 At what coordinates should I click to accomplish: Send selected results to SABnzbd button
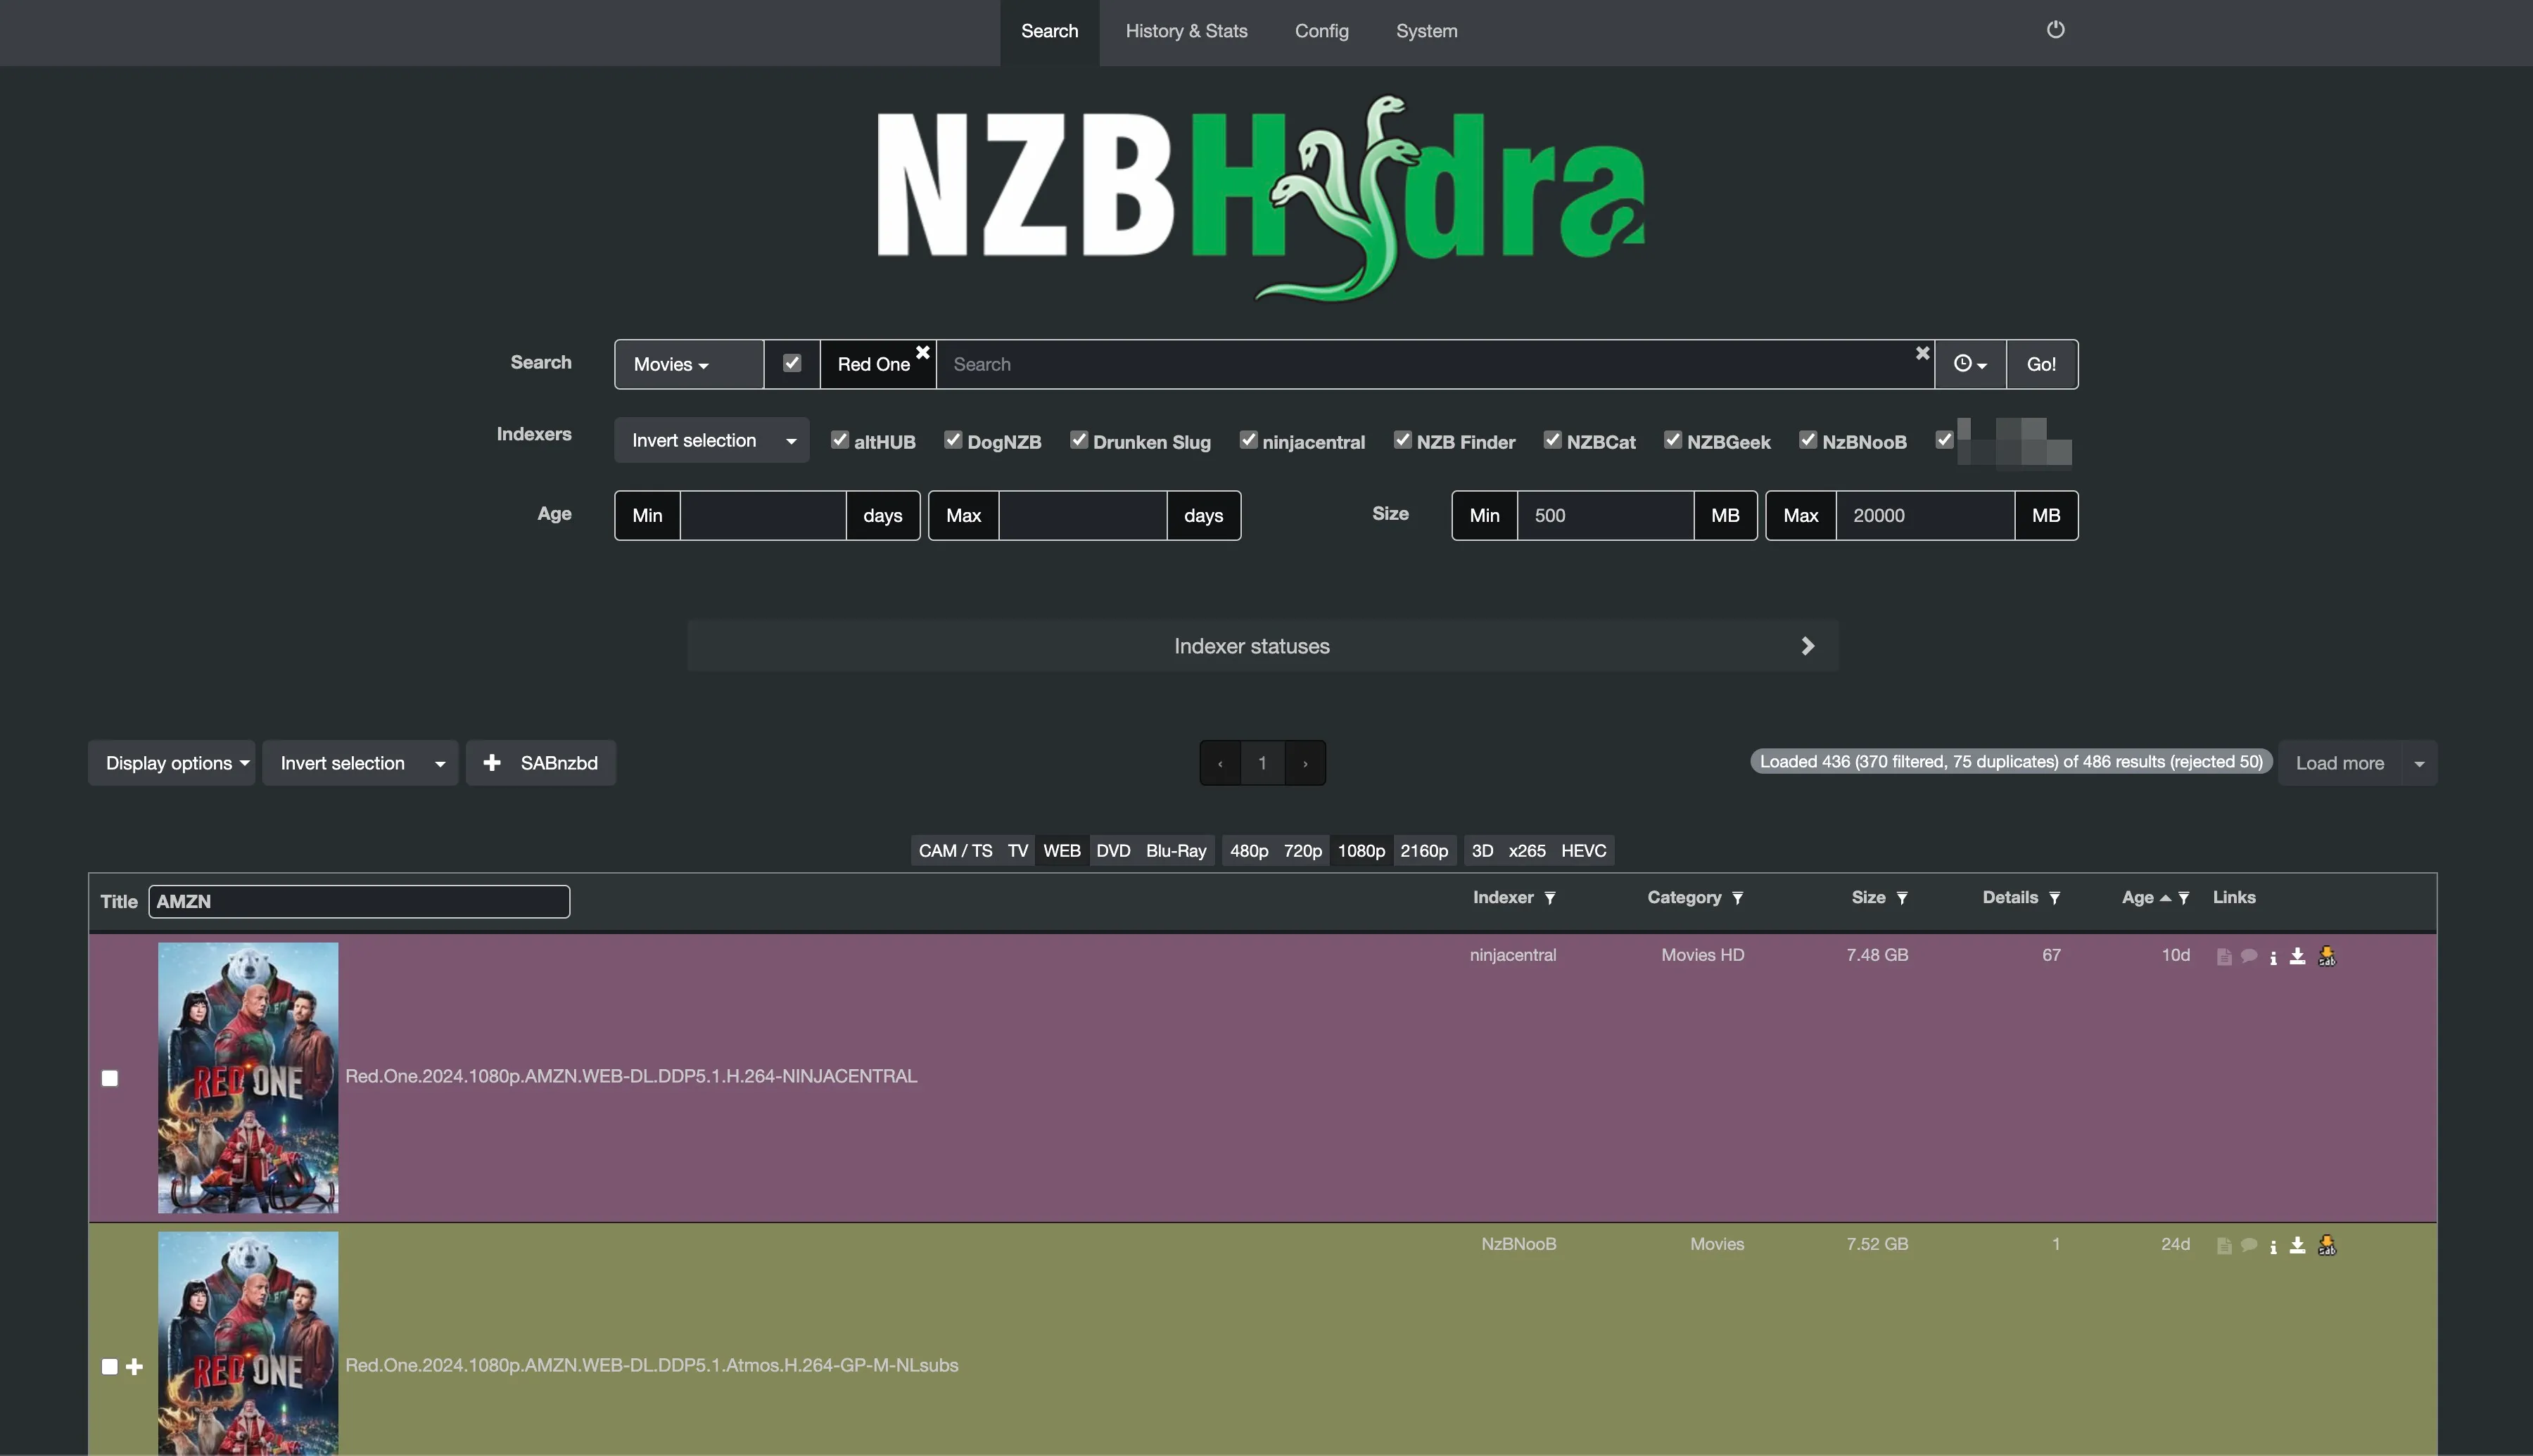click(x=540, y=763)
